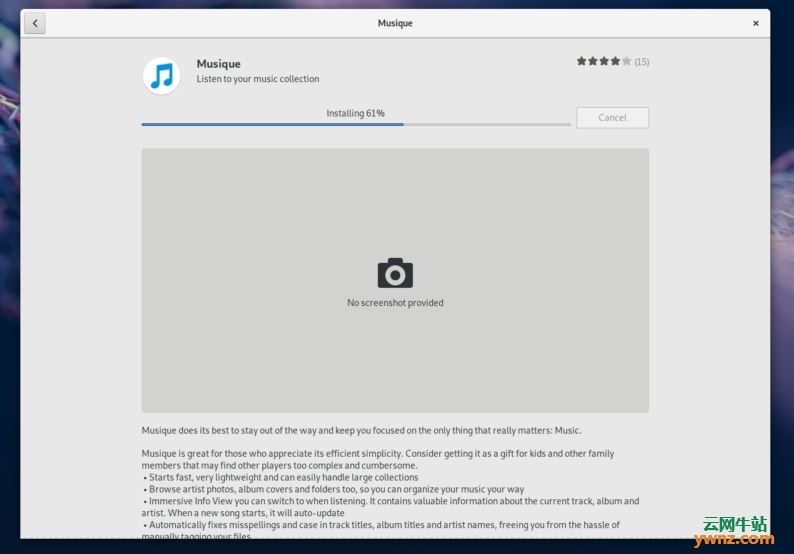Click the 'Browse artist photos' bullet line
This screenshot has width=794, height=554.
(x=333, y=489)
